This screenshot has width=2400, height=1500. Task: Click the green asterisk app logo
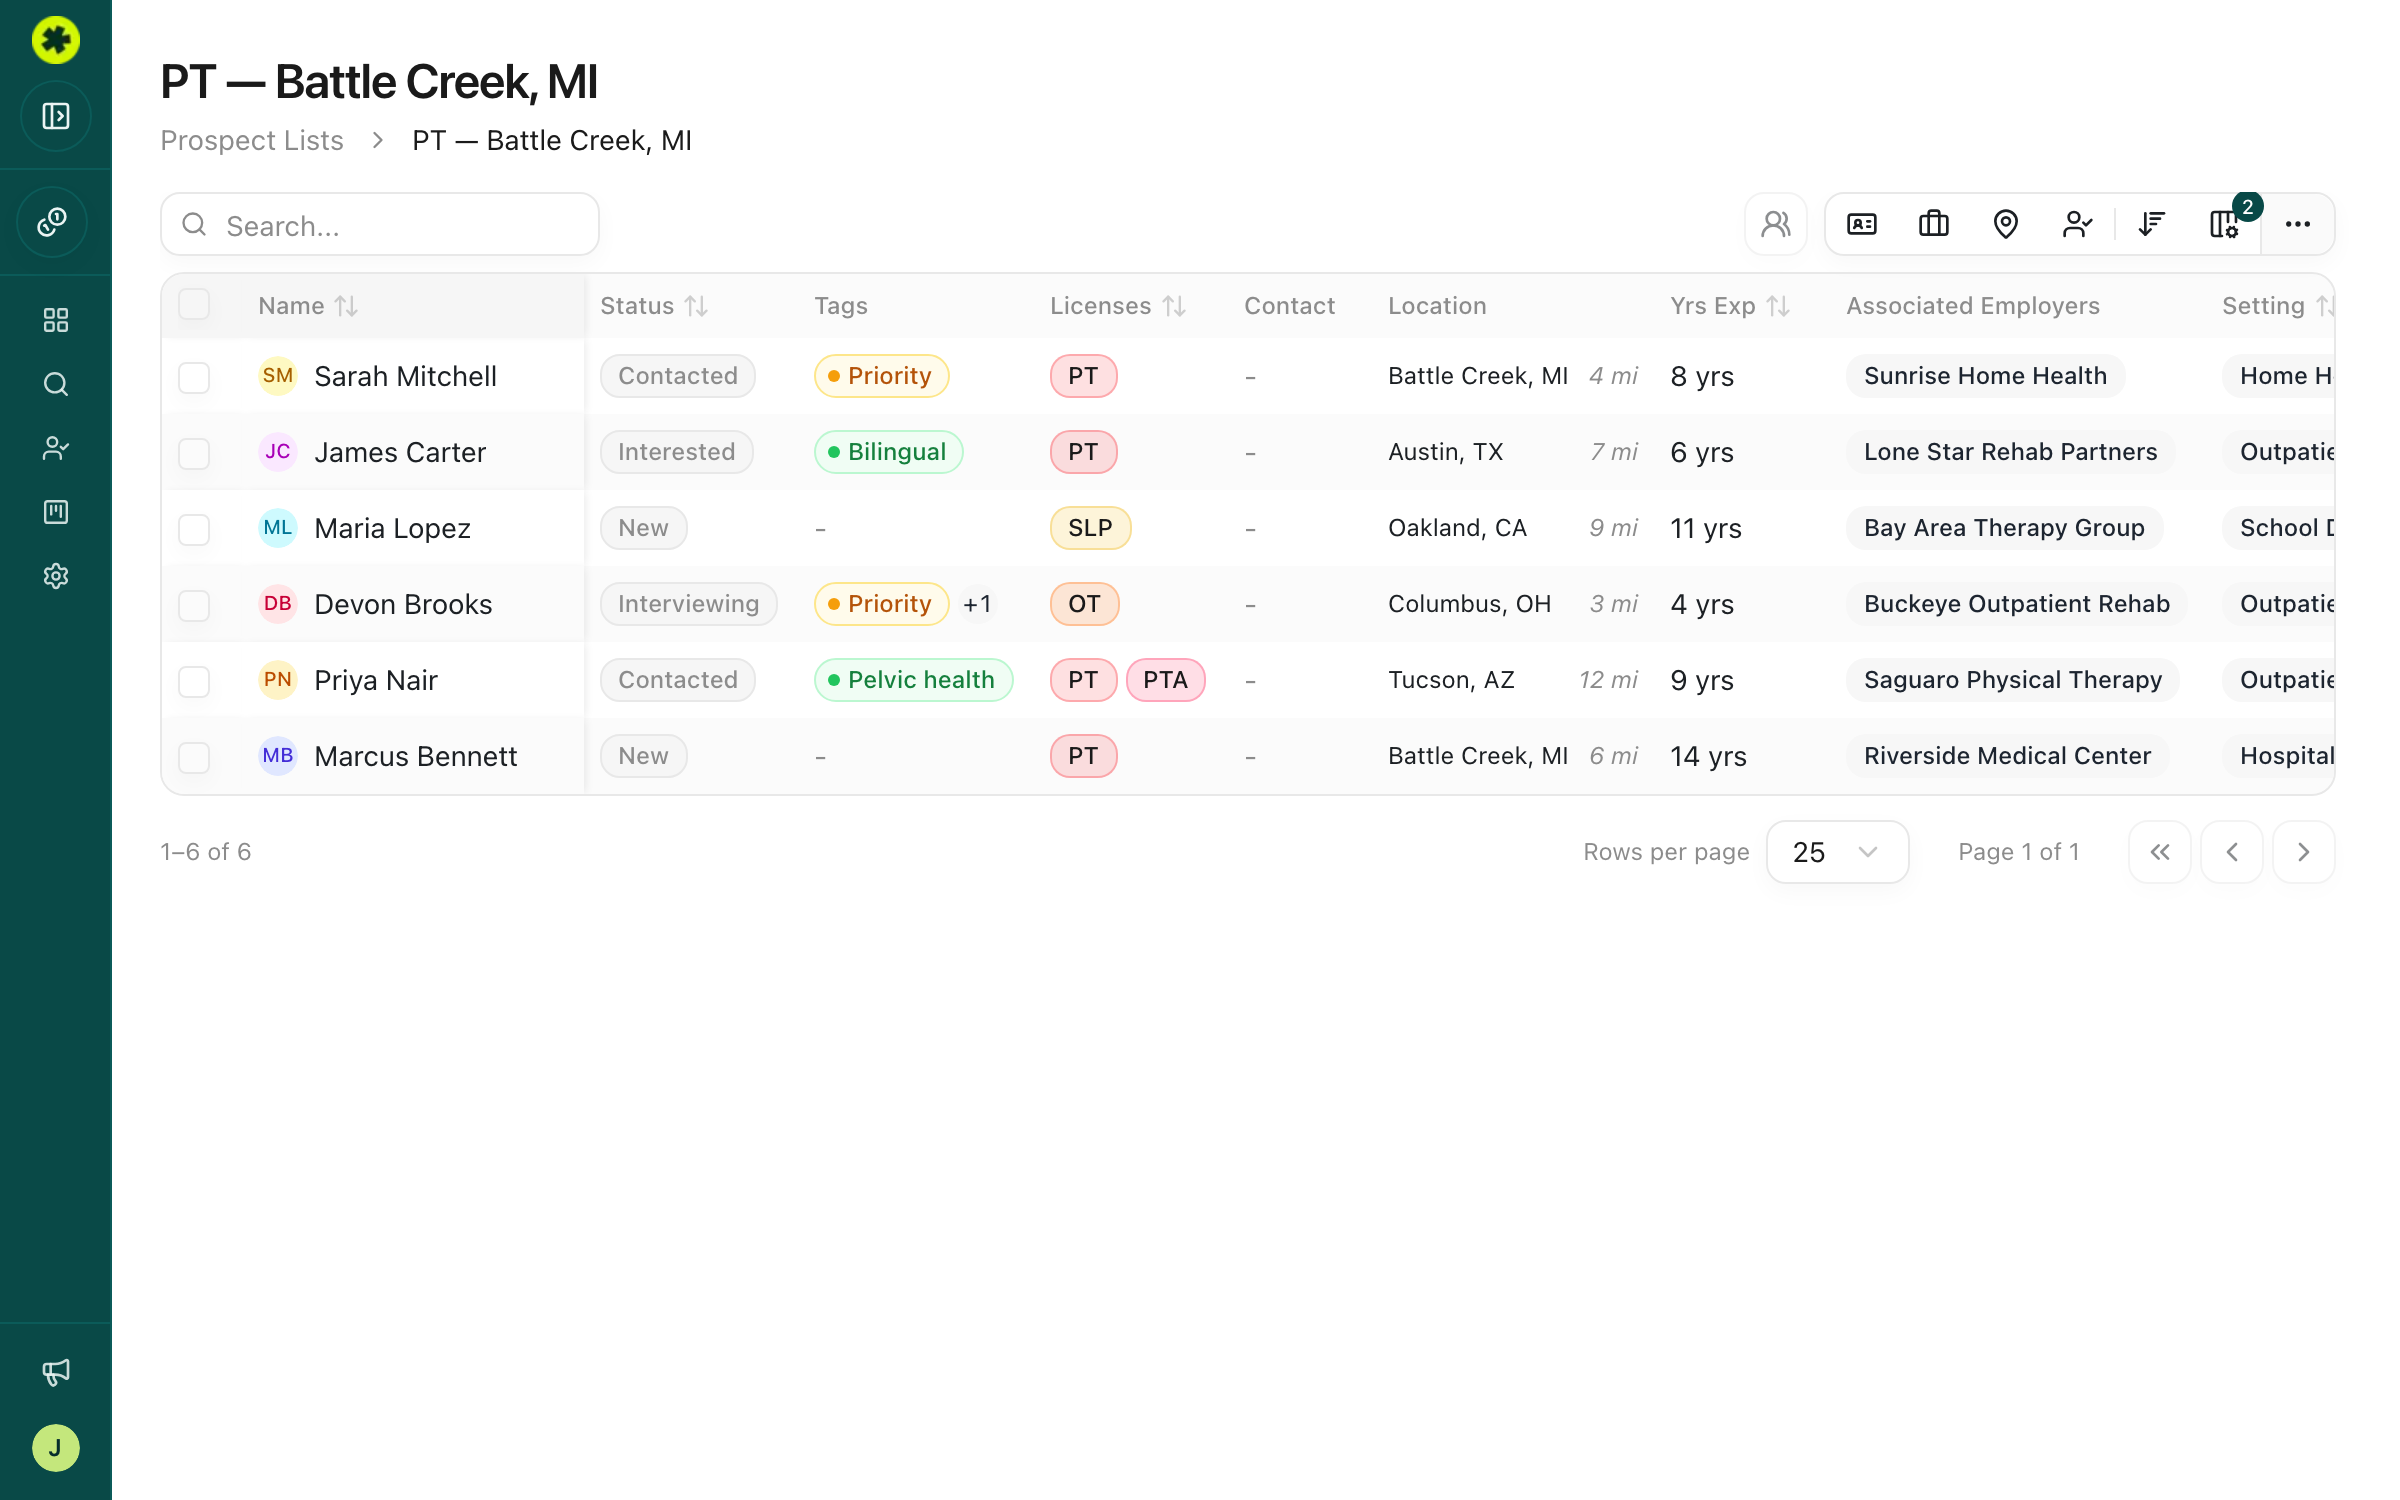click(56, 40)
